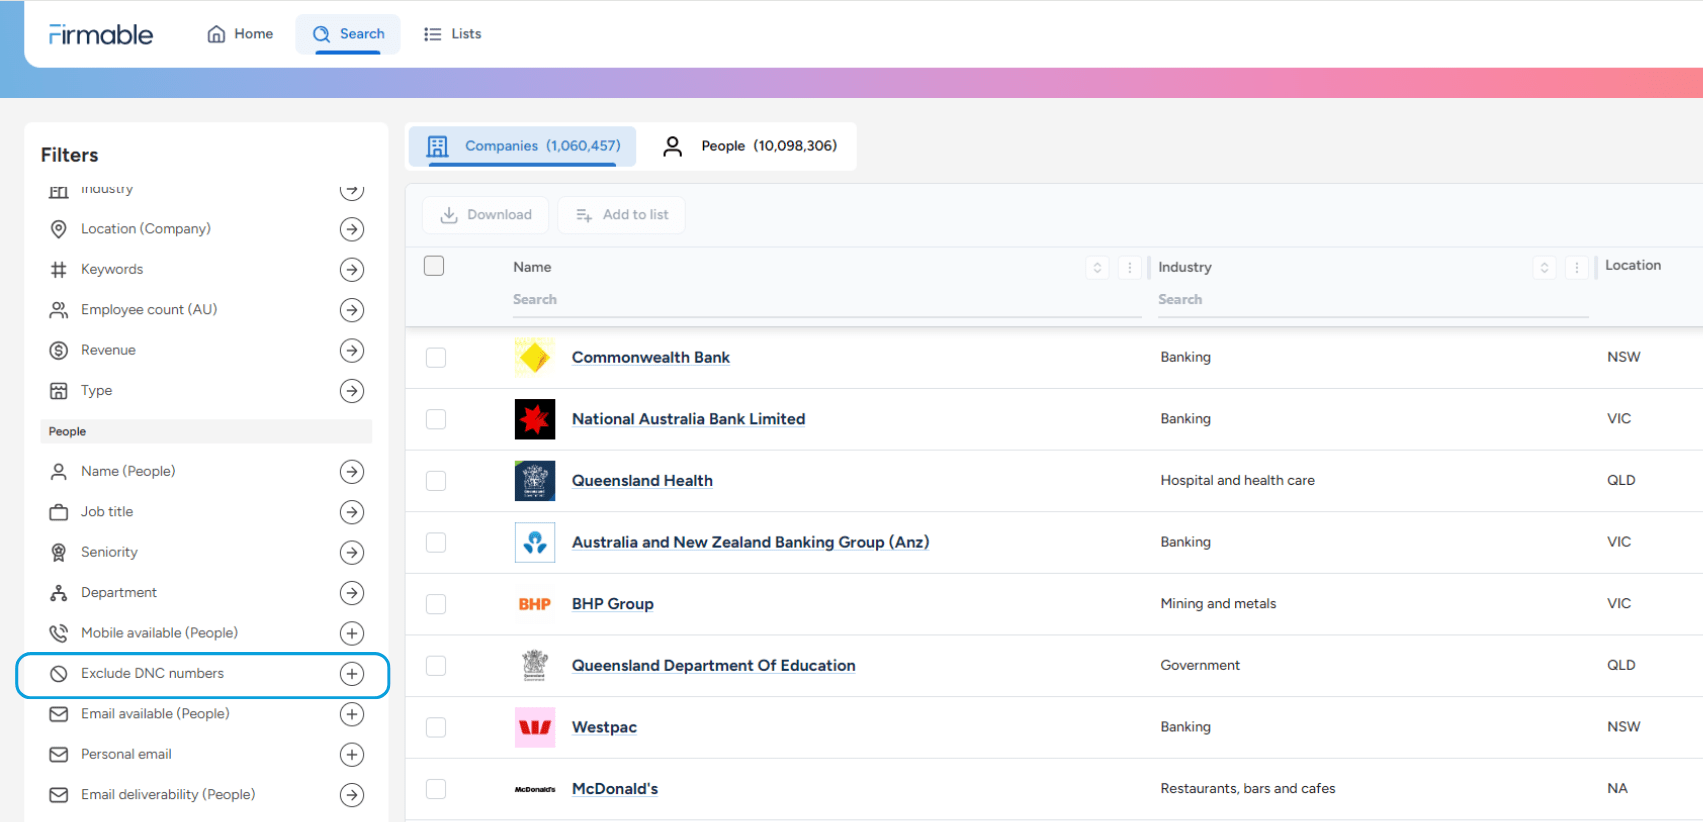
Task: Expand the Employee count (AU) filter
Action: 352,310
